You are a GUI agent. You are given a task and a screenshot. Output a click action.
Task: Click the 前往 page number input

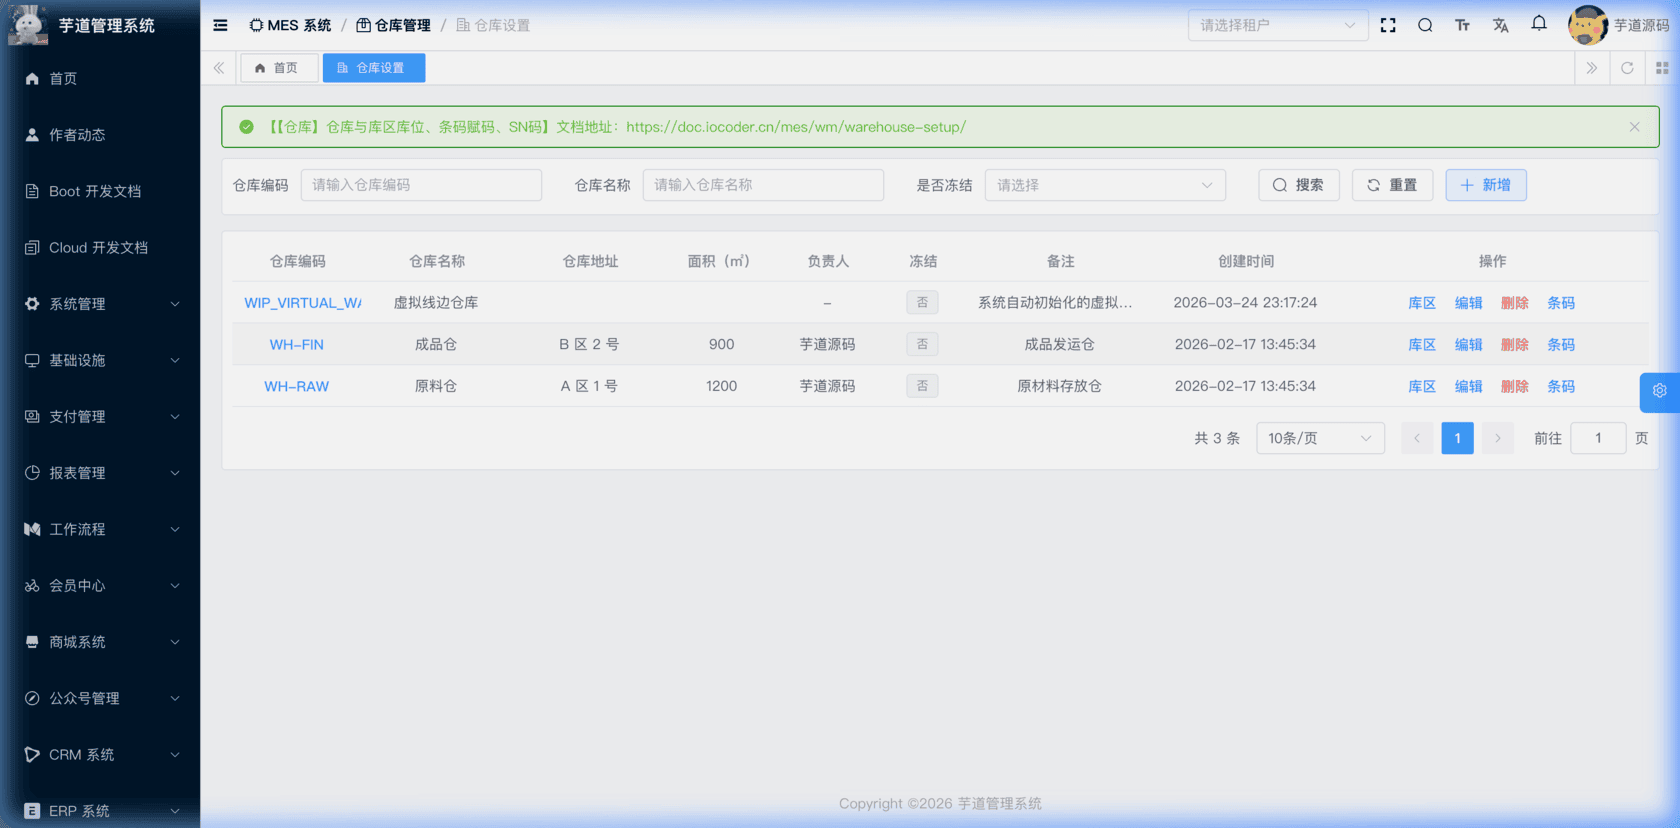pos(1598,438)
